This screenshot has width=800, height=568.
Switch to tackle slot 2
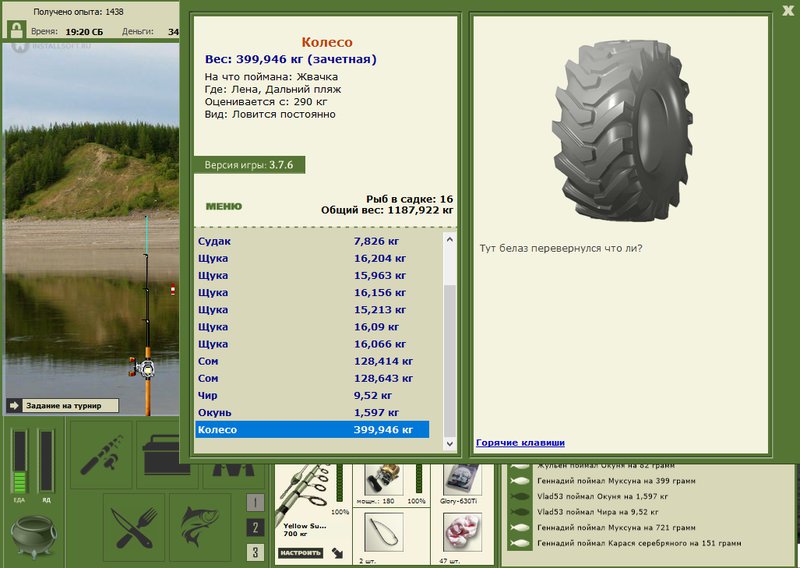tap(255, 527)
